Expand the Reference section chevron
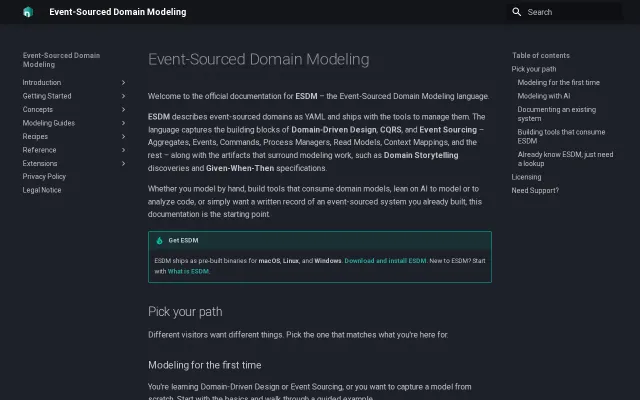Viewport: 640px width, 400px height. pos(123,150)
